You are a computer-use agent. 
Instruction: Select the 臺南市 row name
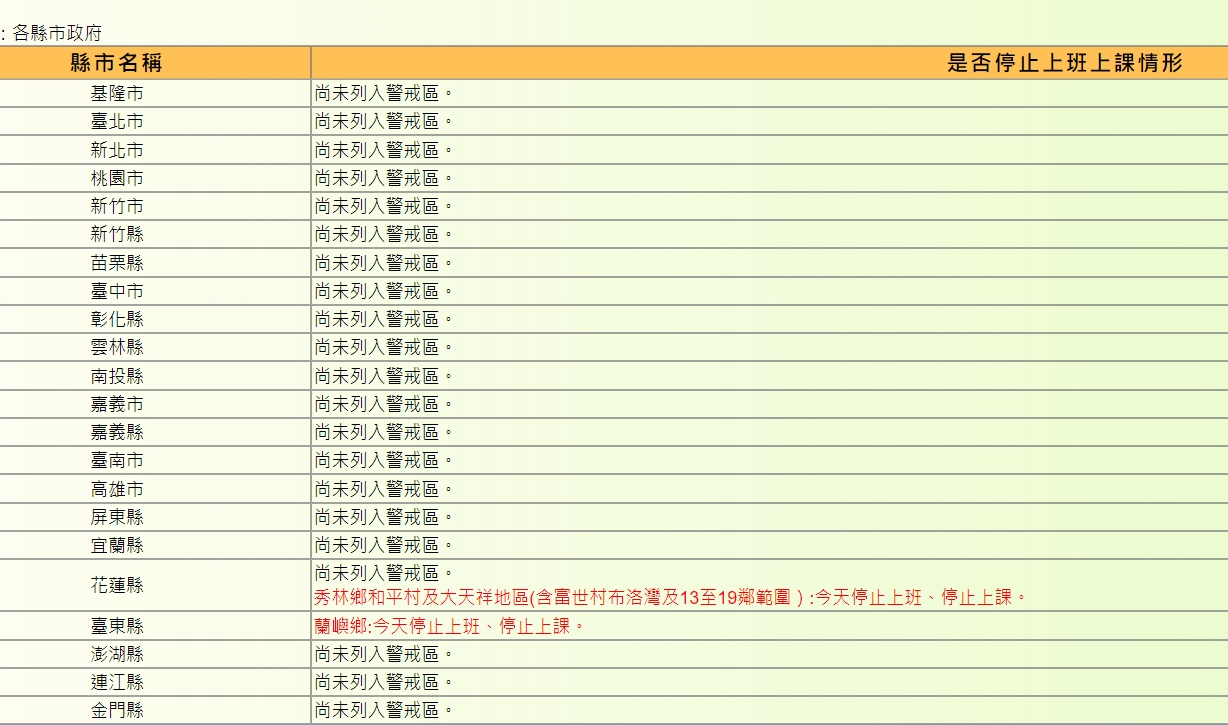(x=117, y=460)
